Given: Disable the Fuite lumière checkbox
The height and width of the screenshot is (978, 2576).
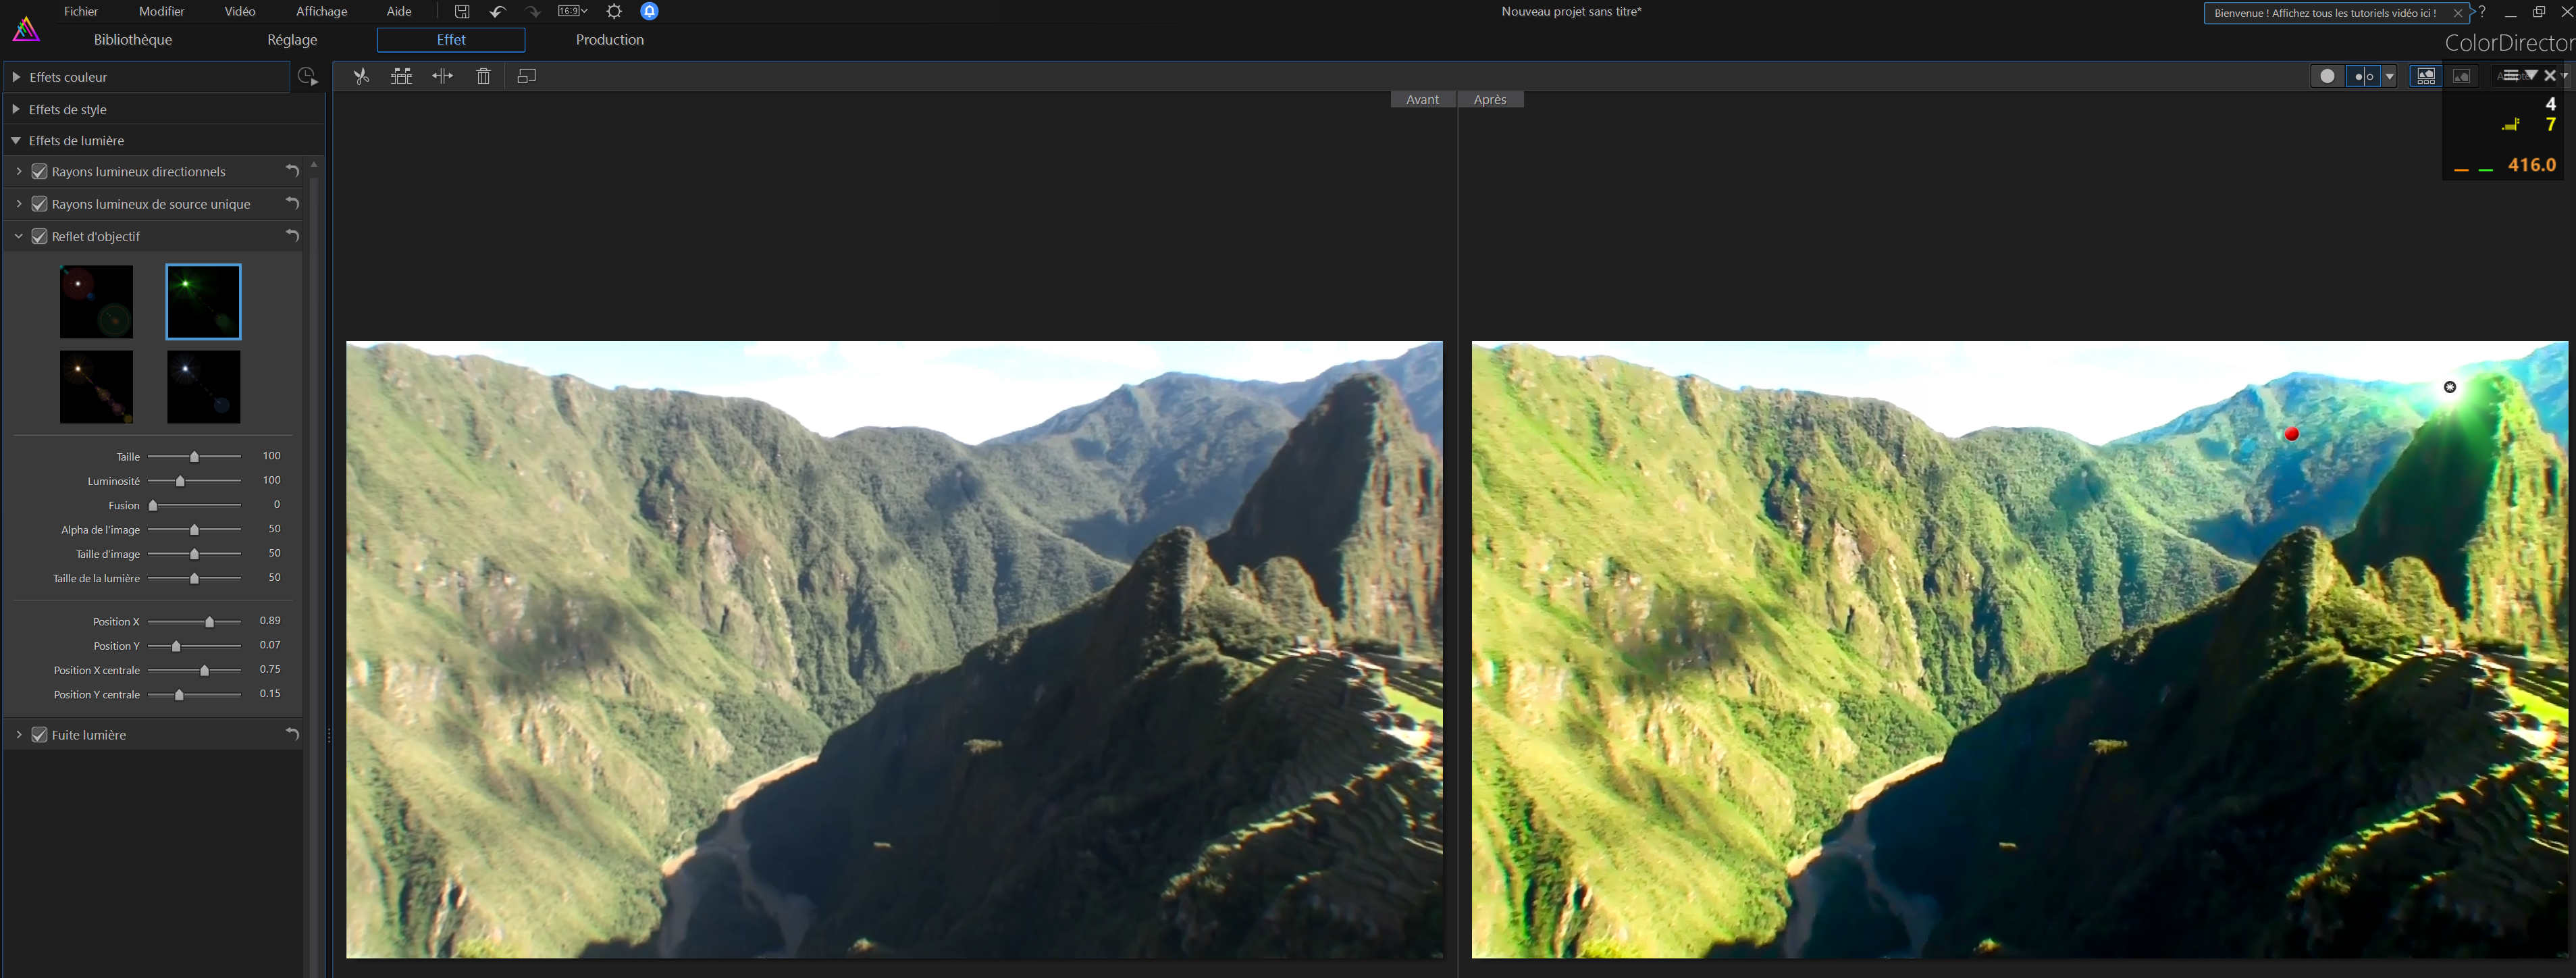Looking at the screenshot, I should 40,735.
